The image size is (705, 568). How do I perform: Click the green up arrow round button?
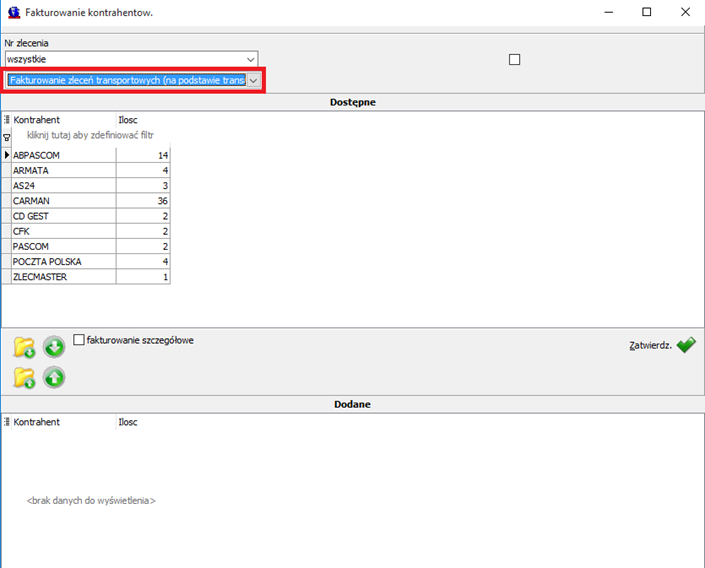pos(54,378)
